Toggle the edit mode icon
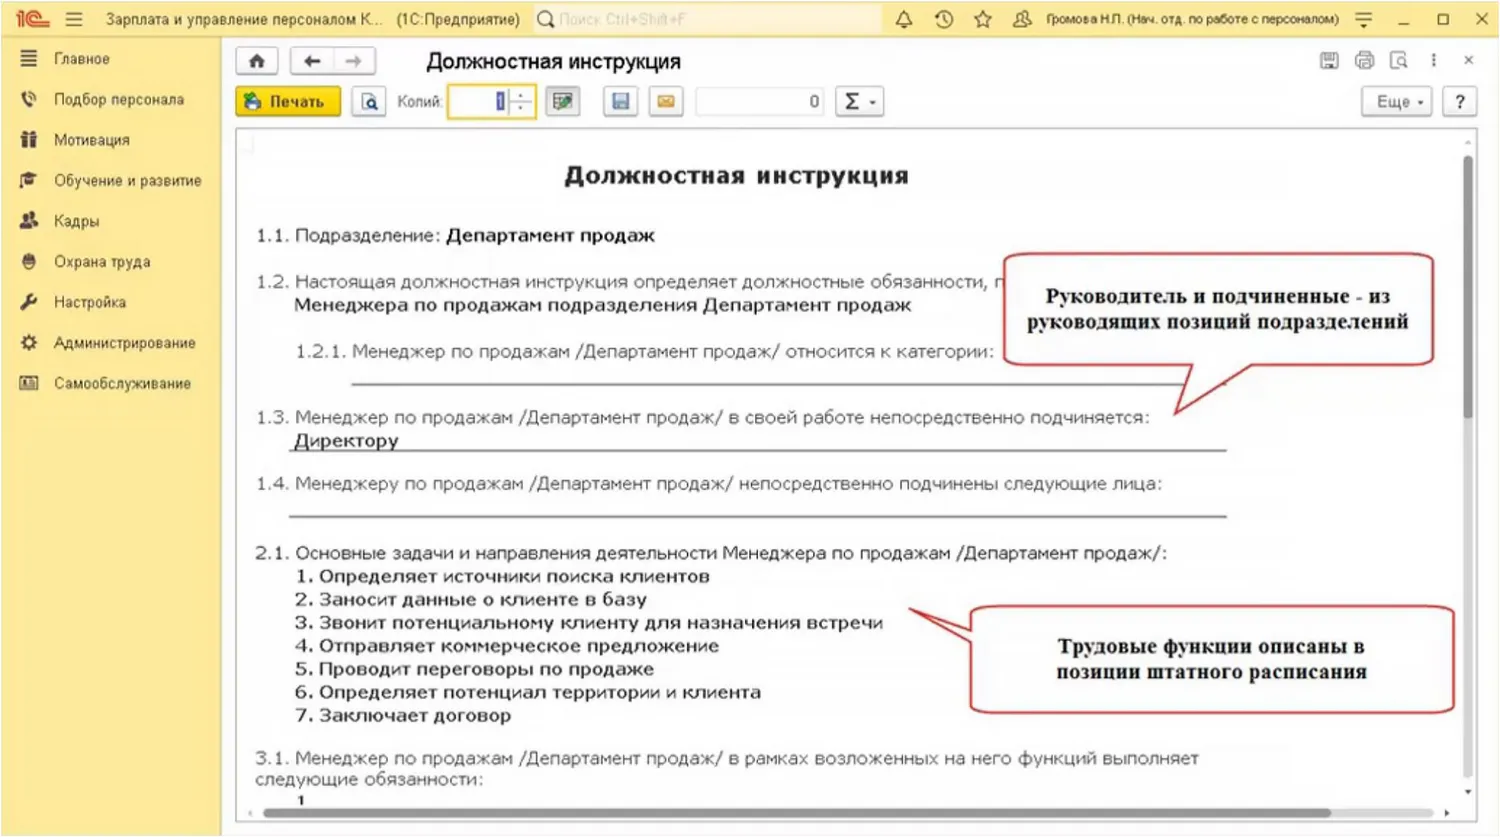 point(563,101)
